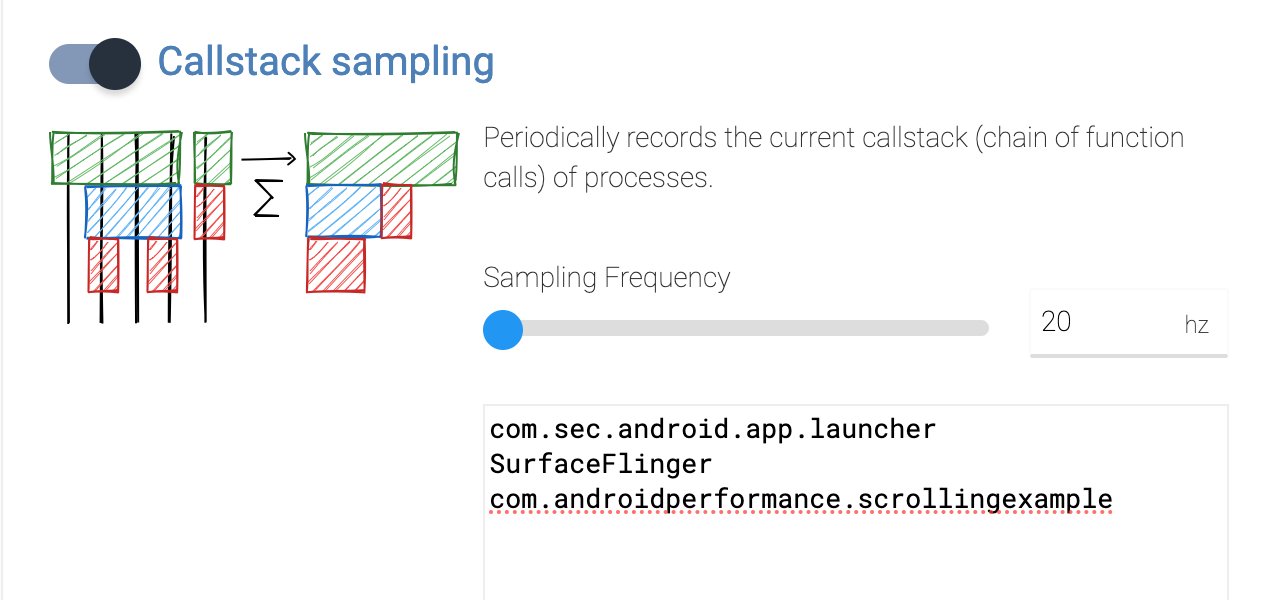Click the sigma symbol in the diagram
1284x600 pixels.
[266, 201]
